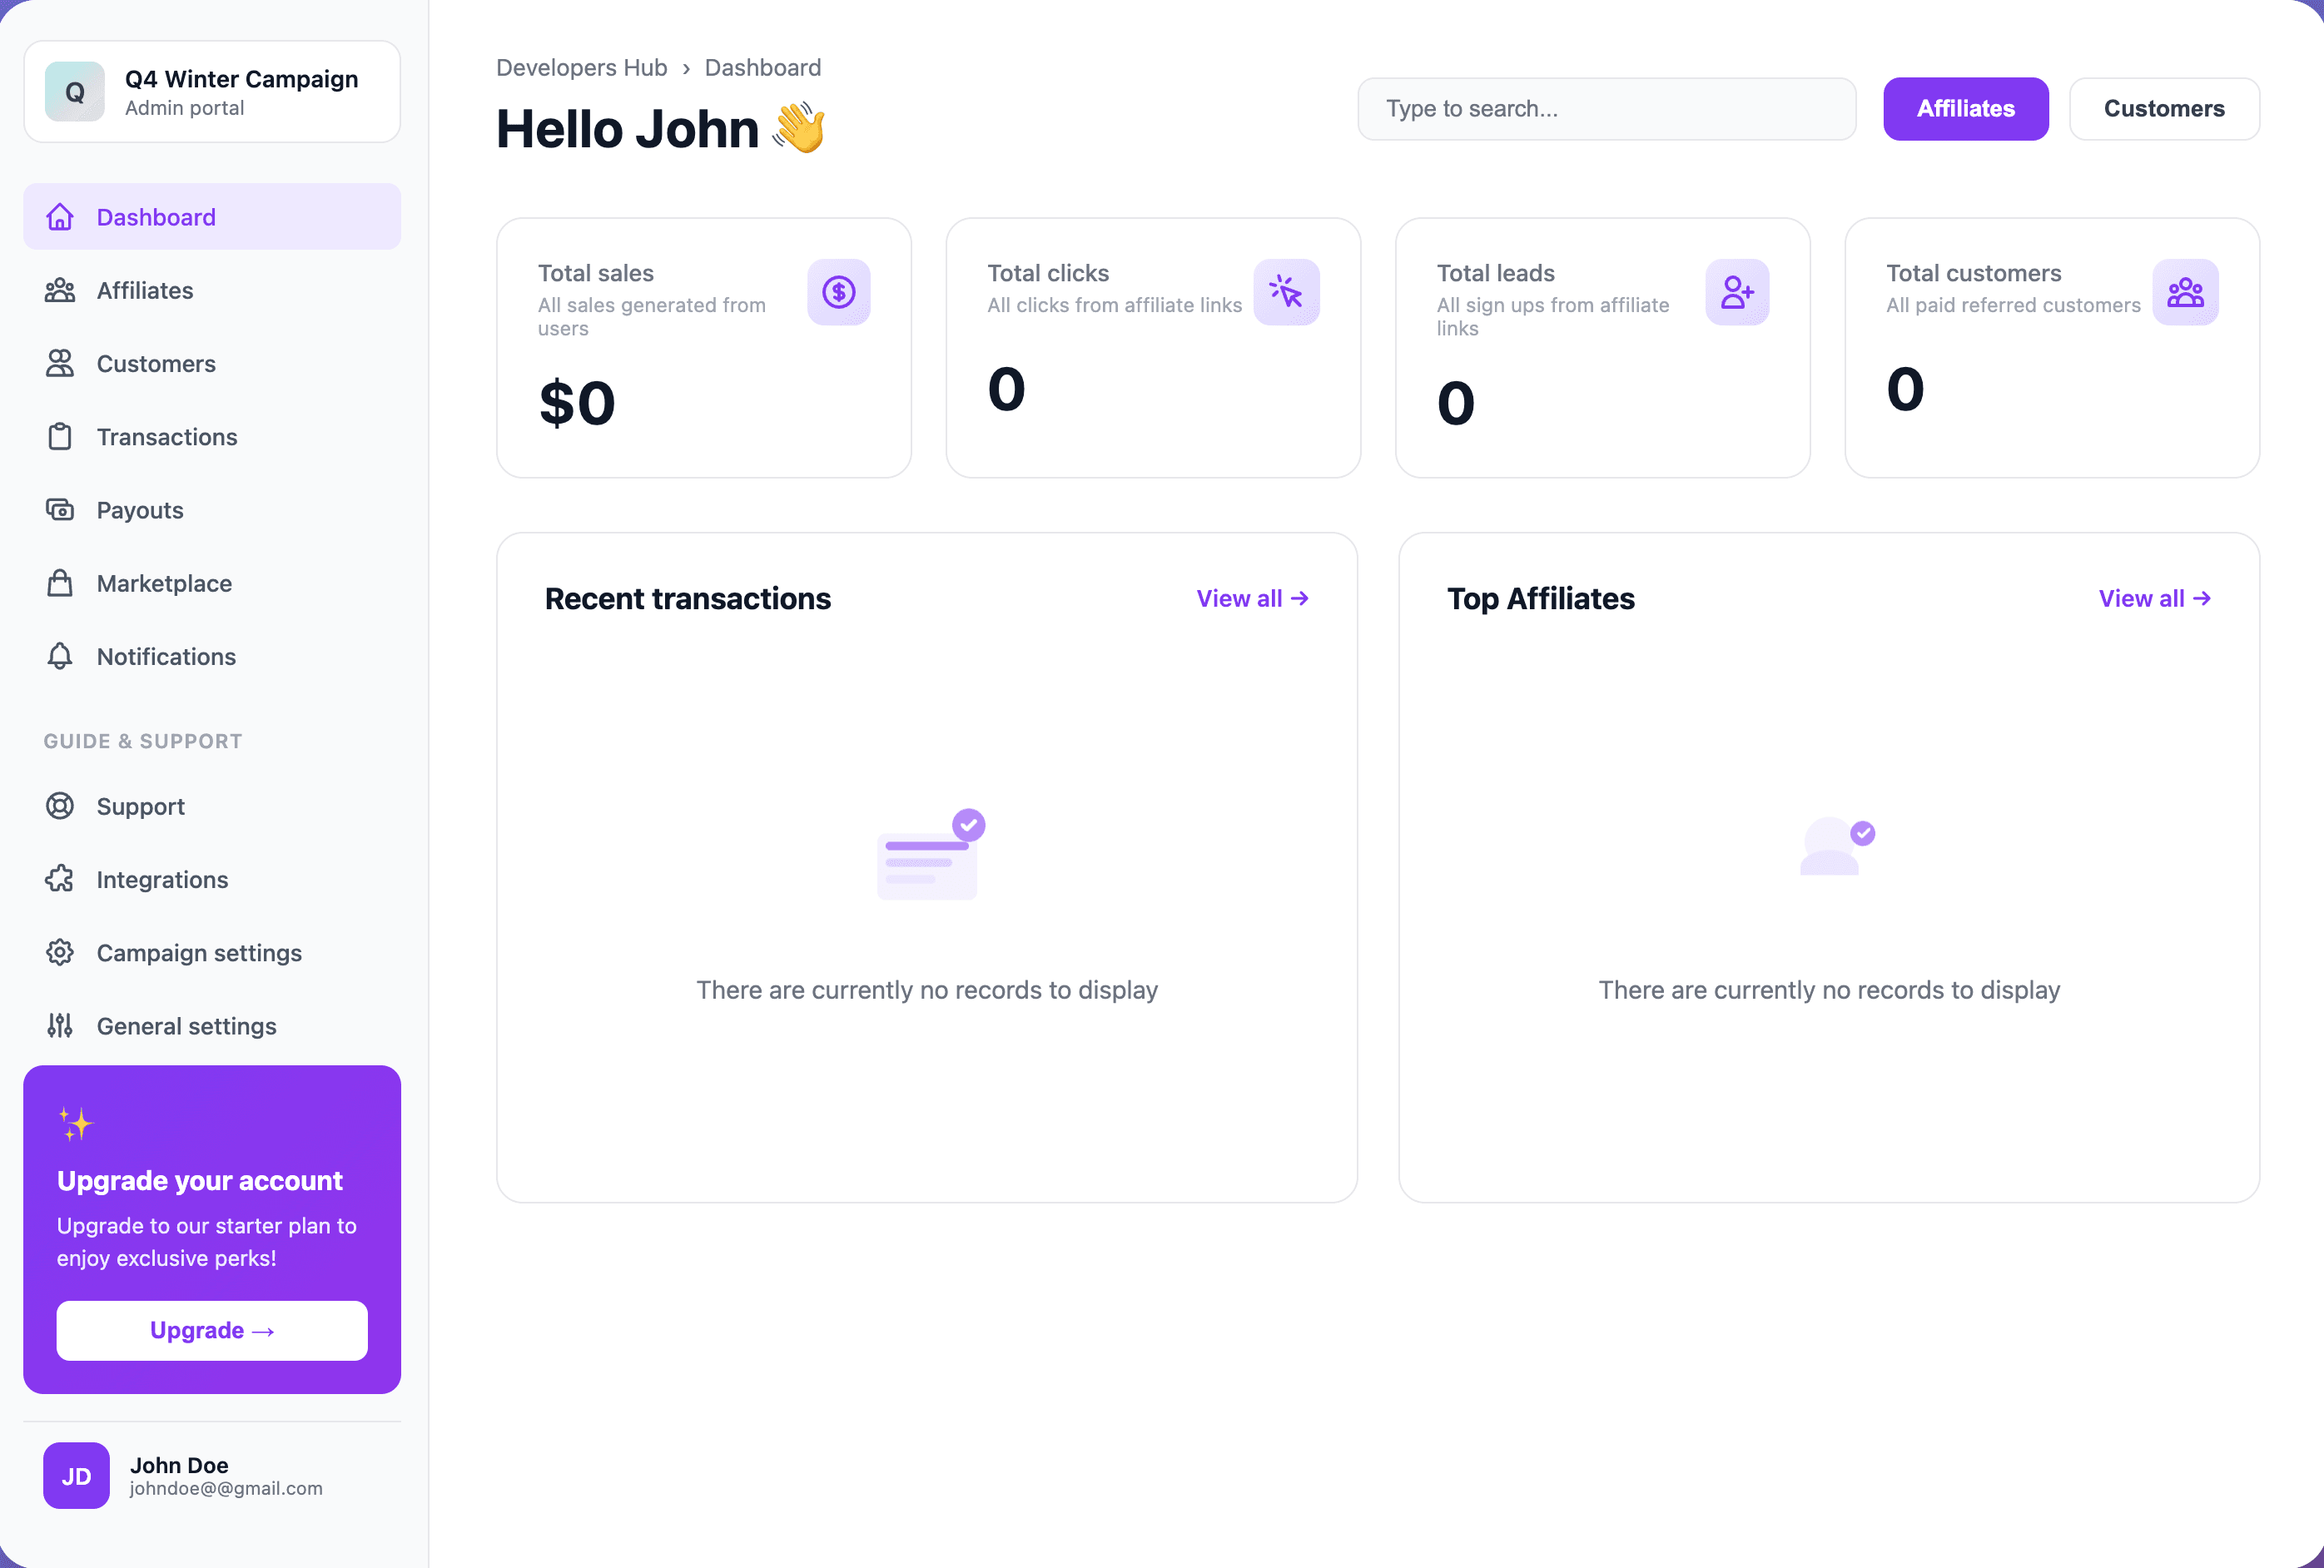Open Campaign settings from sidebar
This screenshot has width=2324, height=1568.
(x=212, y=952)
